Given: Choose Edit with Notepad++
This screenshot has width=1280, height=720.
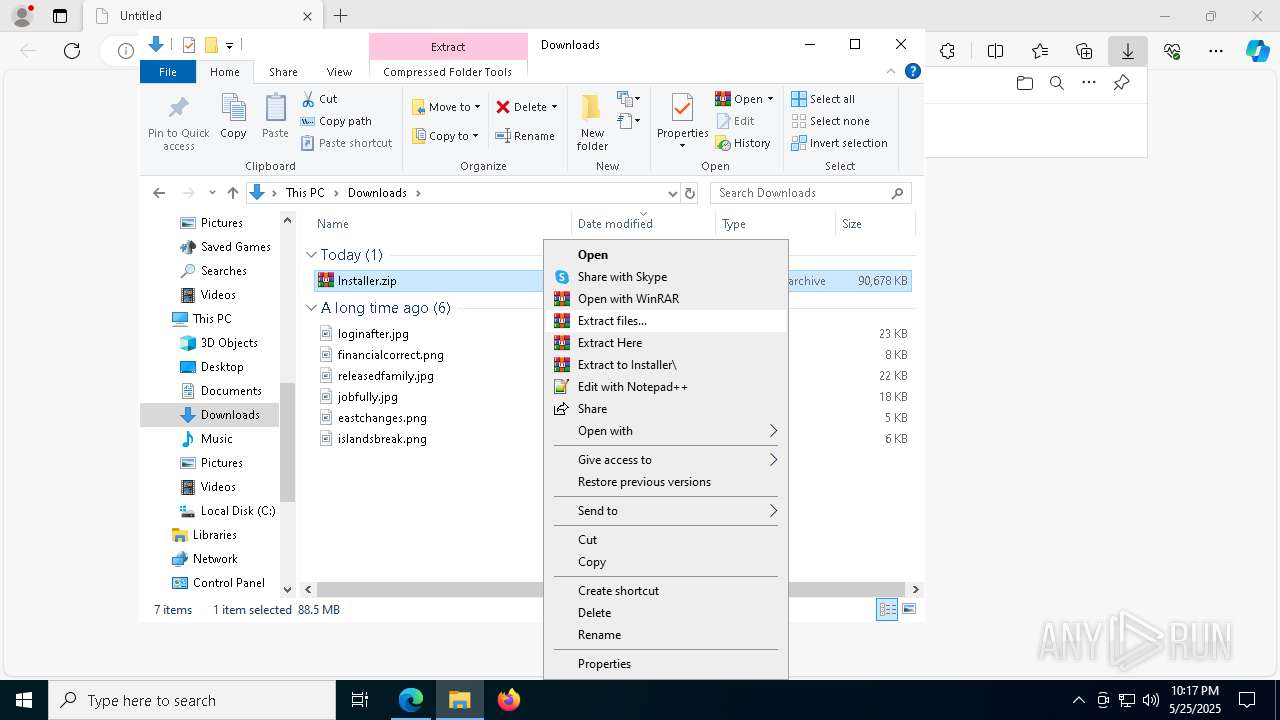Looking at the screenshot, I should click(x=666, y=387).
